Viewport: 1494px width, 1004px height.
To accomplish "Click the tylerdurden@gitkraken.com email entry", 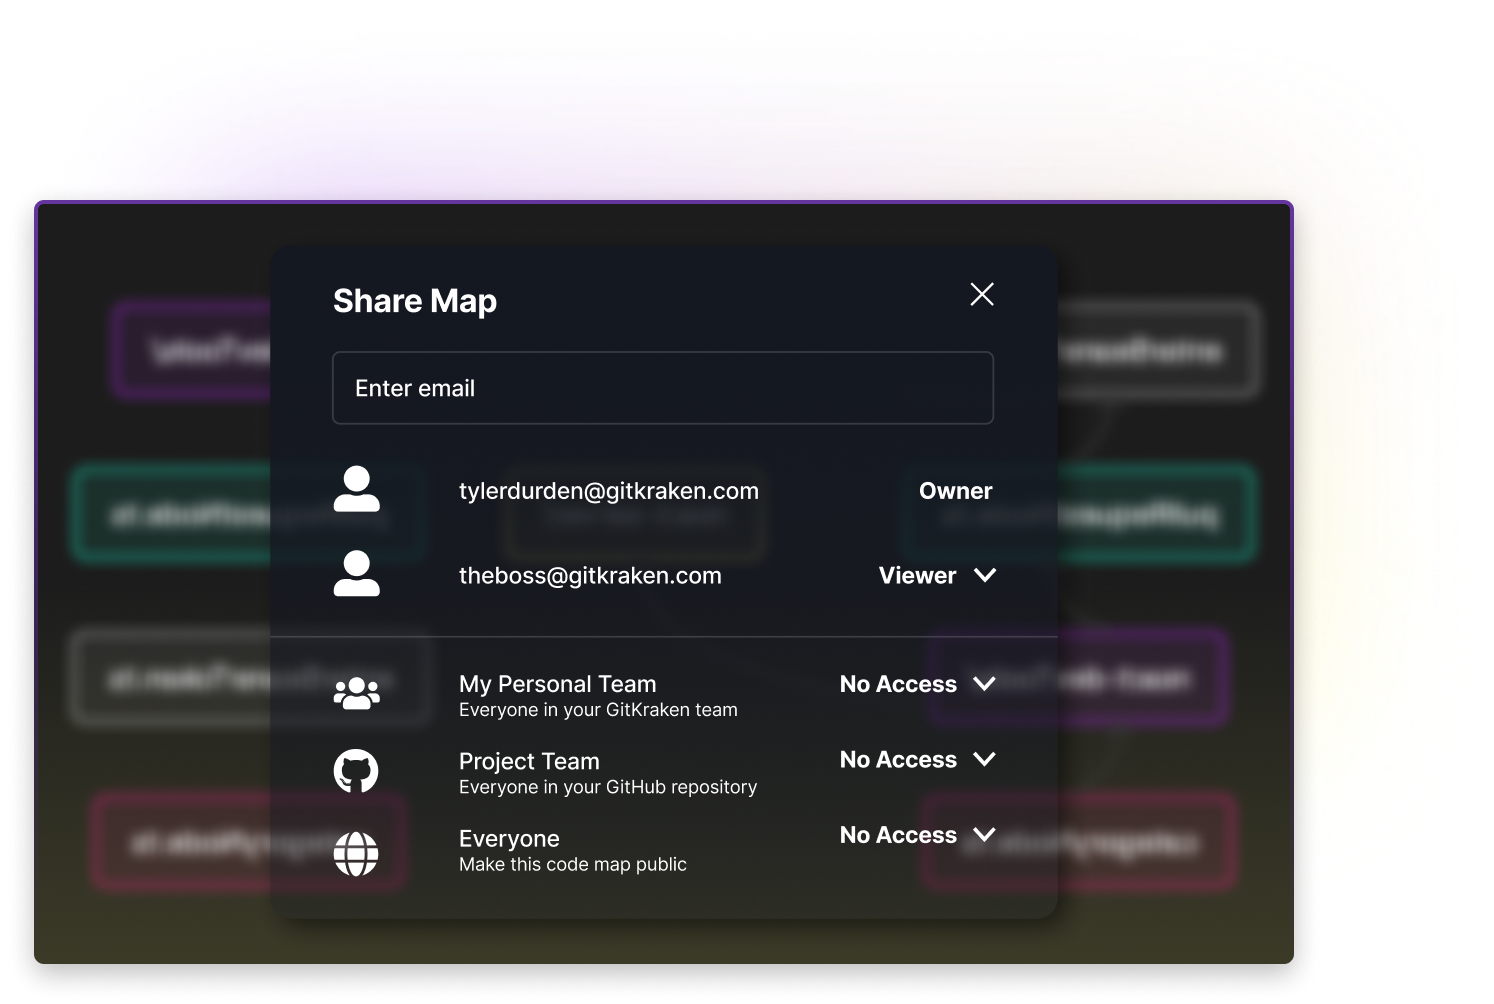I will click(609, 491).
